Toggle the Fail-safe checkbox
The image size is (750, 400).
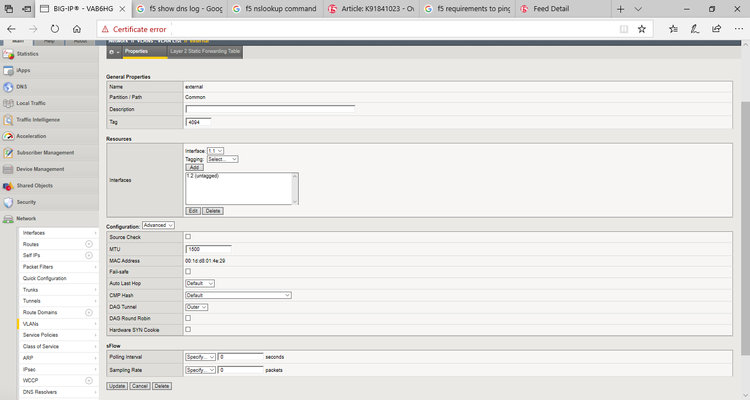tap(188, 271)
